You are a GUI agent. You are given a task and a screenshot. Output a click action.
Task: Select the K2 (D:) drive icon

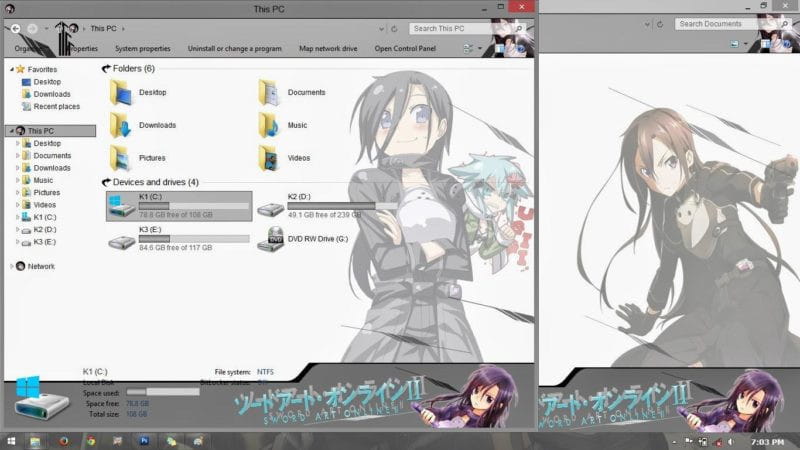(x=270, y=207)
